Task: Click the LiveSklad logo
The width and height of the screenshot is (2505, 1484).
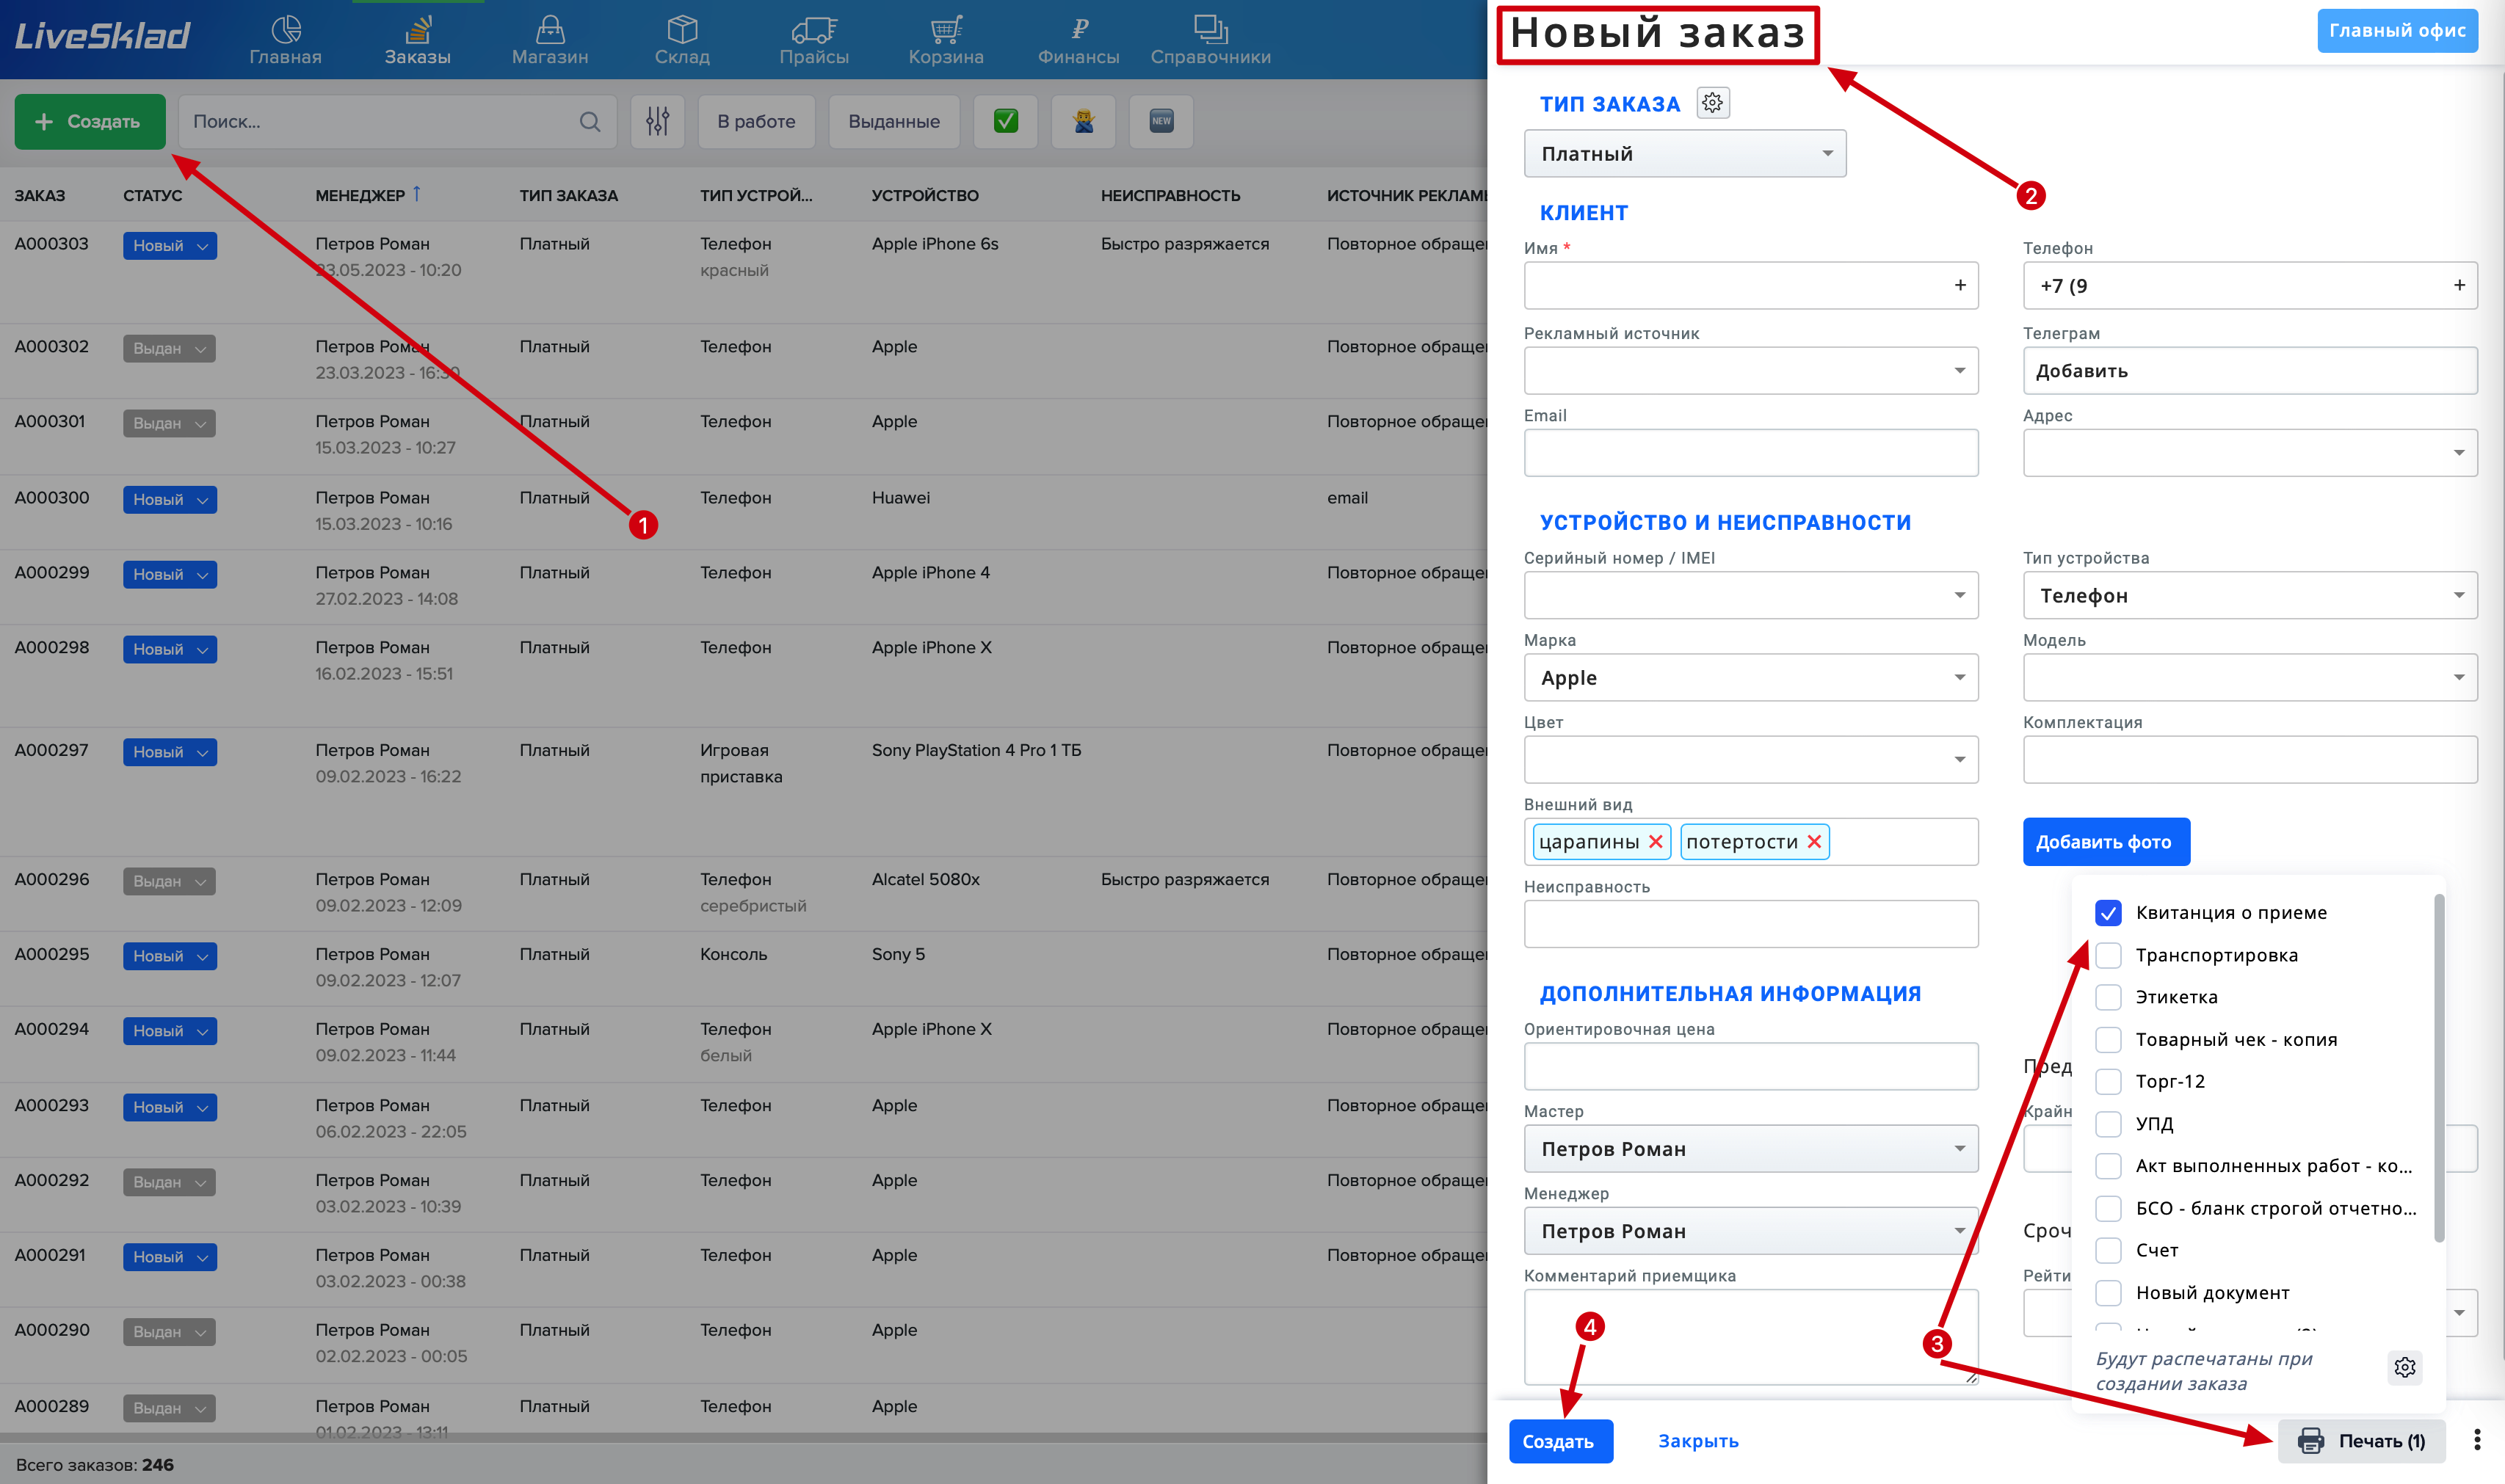Action: pos(102,36)
